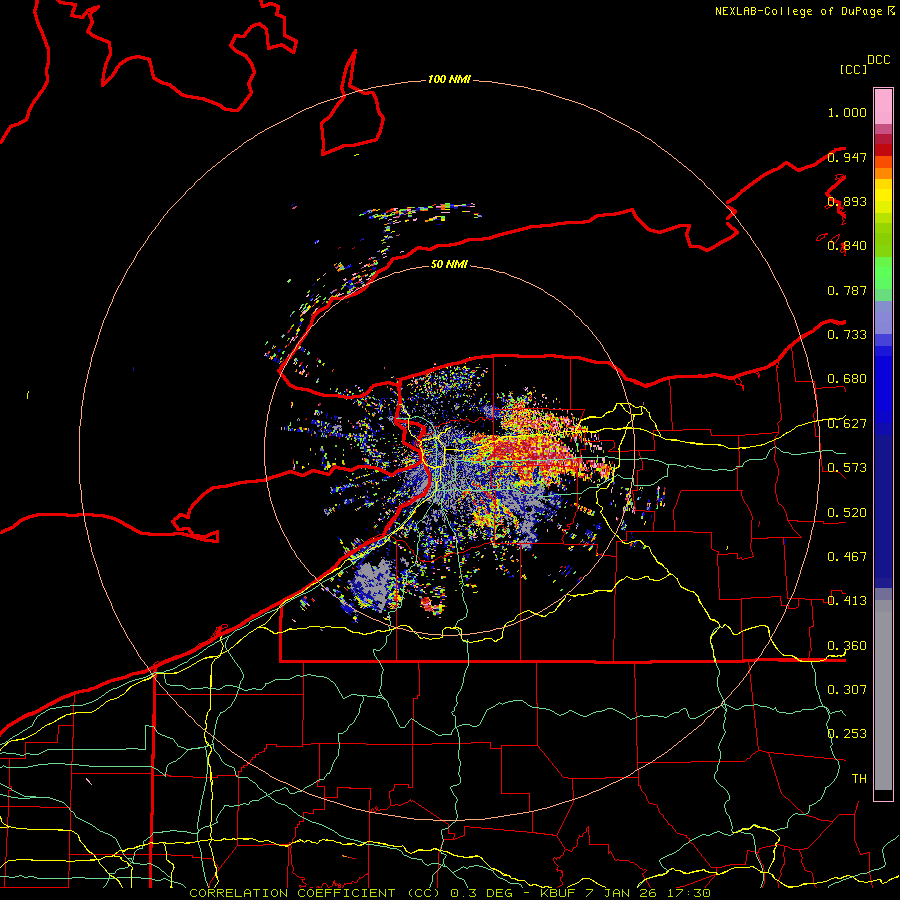Viewport: 900px width, 900px height.
Task: Pick the red segment of the color bar
Action: [883, 150]
